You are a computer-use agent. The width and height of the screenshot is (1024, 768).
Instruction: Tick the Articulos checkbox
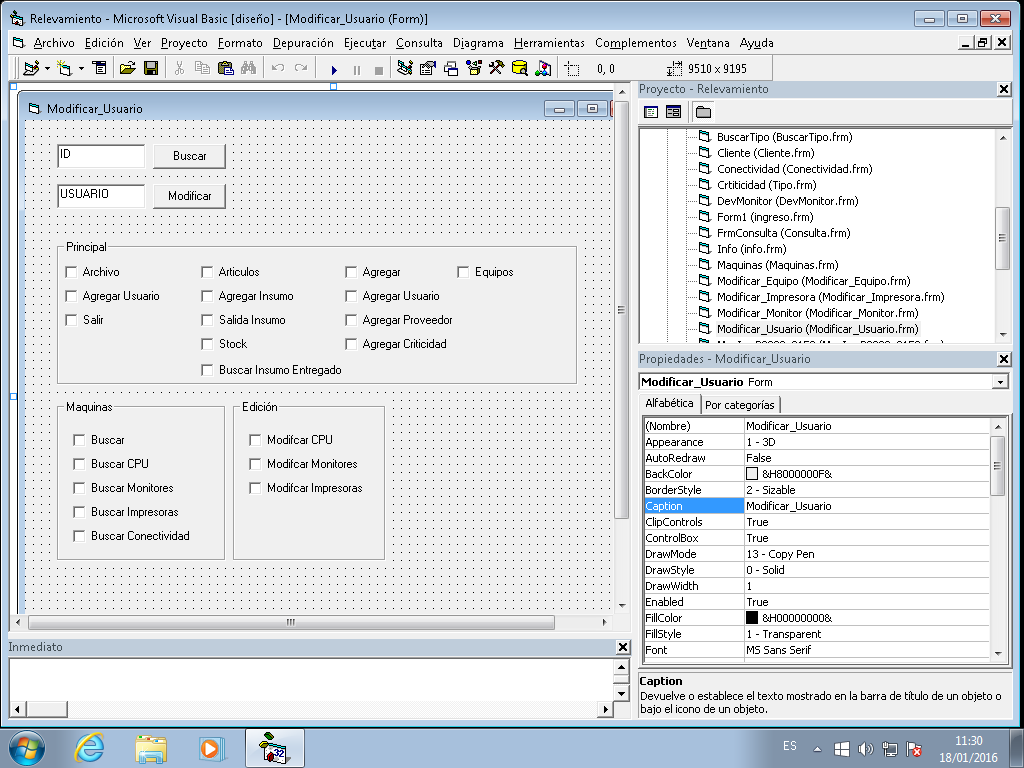point(207,272)
